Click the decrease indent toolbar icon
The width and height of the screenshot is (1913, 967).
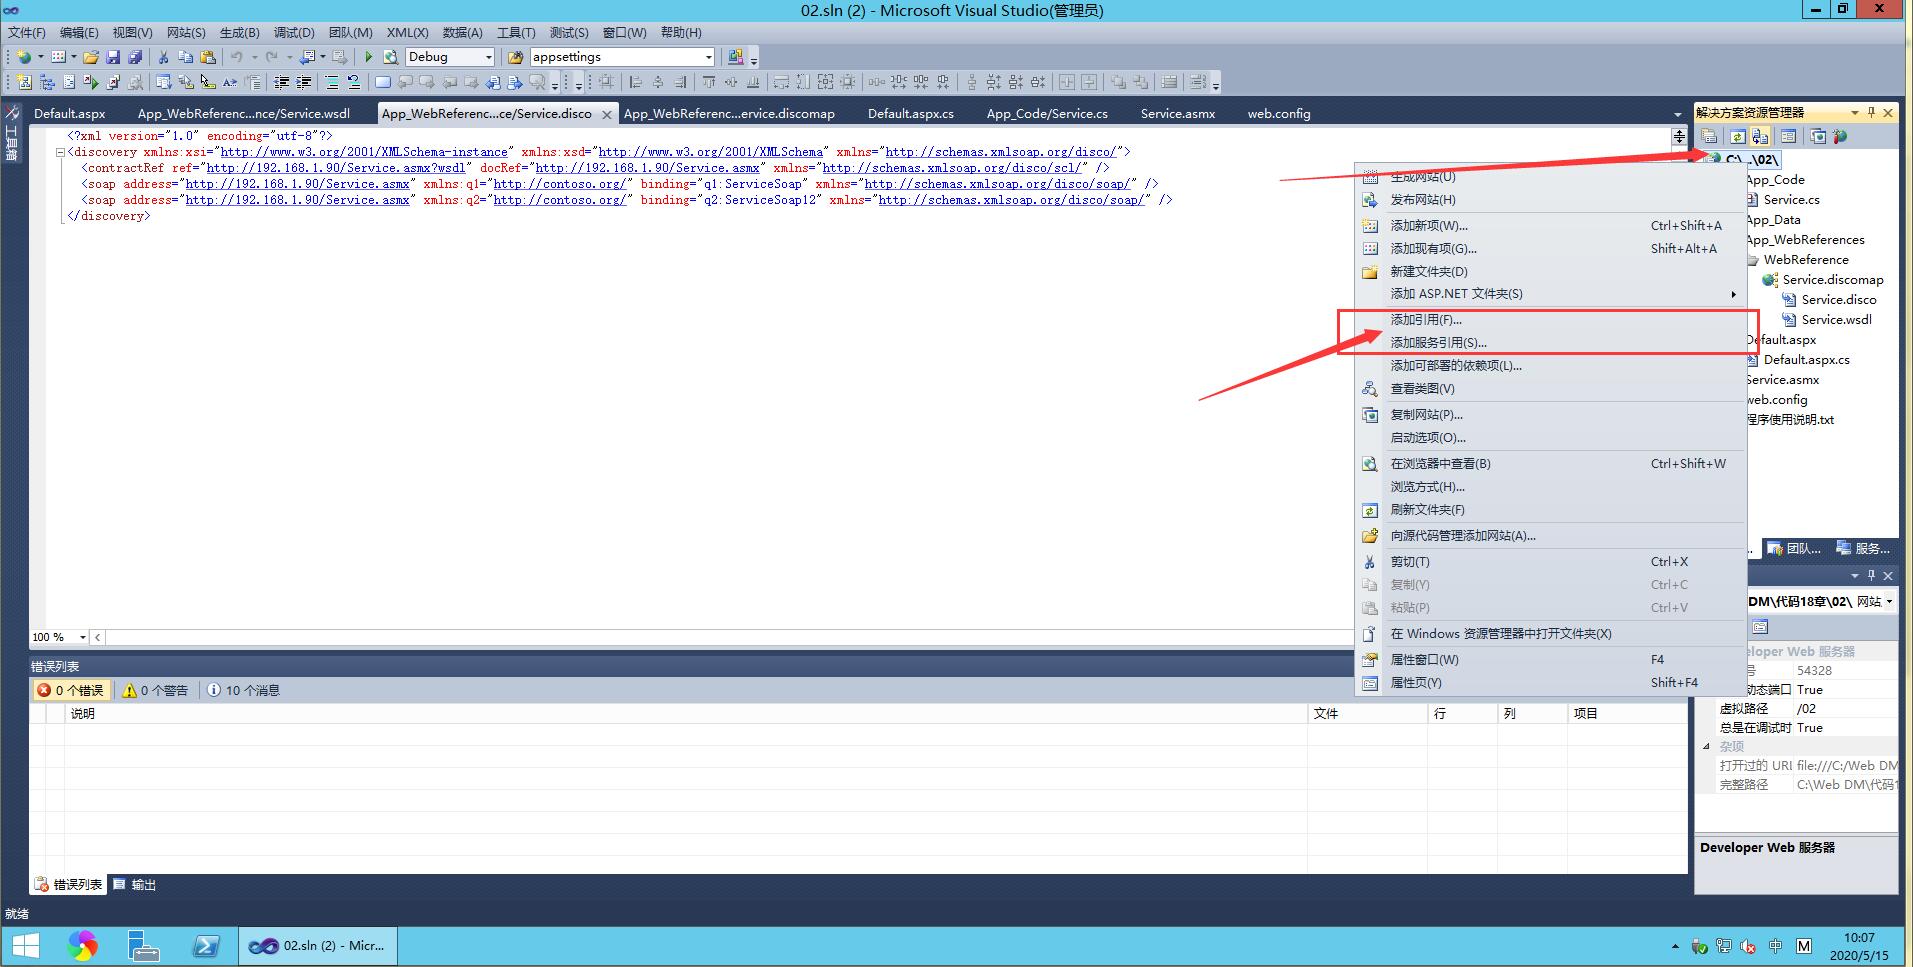[282, 82]
